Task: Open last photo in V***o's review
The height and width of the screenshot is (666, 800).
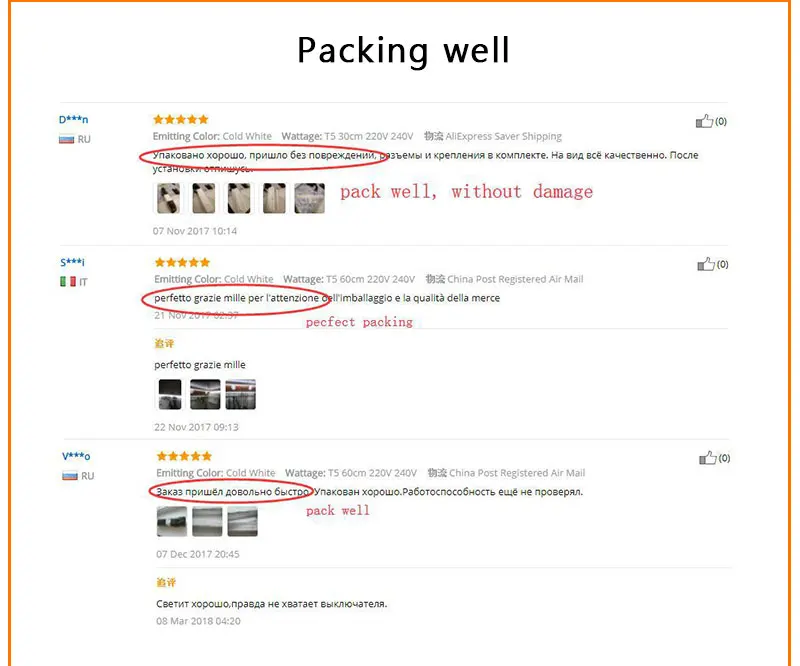Action: click(242, 522)
